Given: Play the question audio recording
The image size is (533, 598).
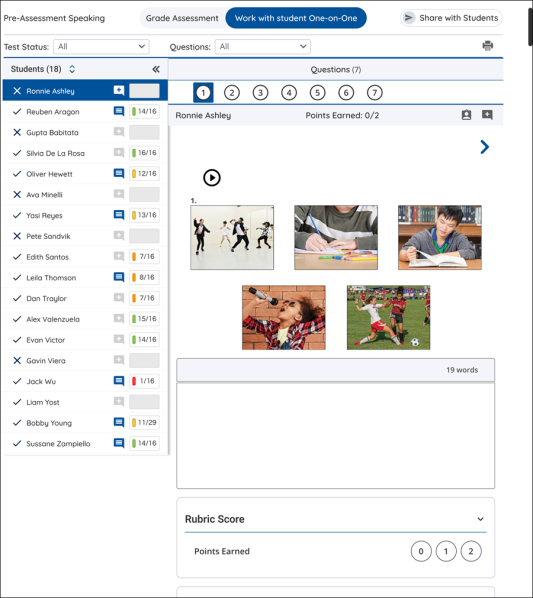Looking at the screenshot, I should pyautogui.click(x=212, y=178).
